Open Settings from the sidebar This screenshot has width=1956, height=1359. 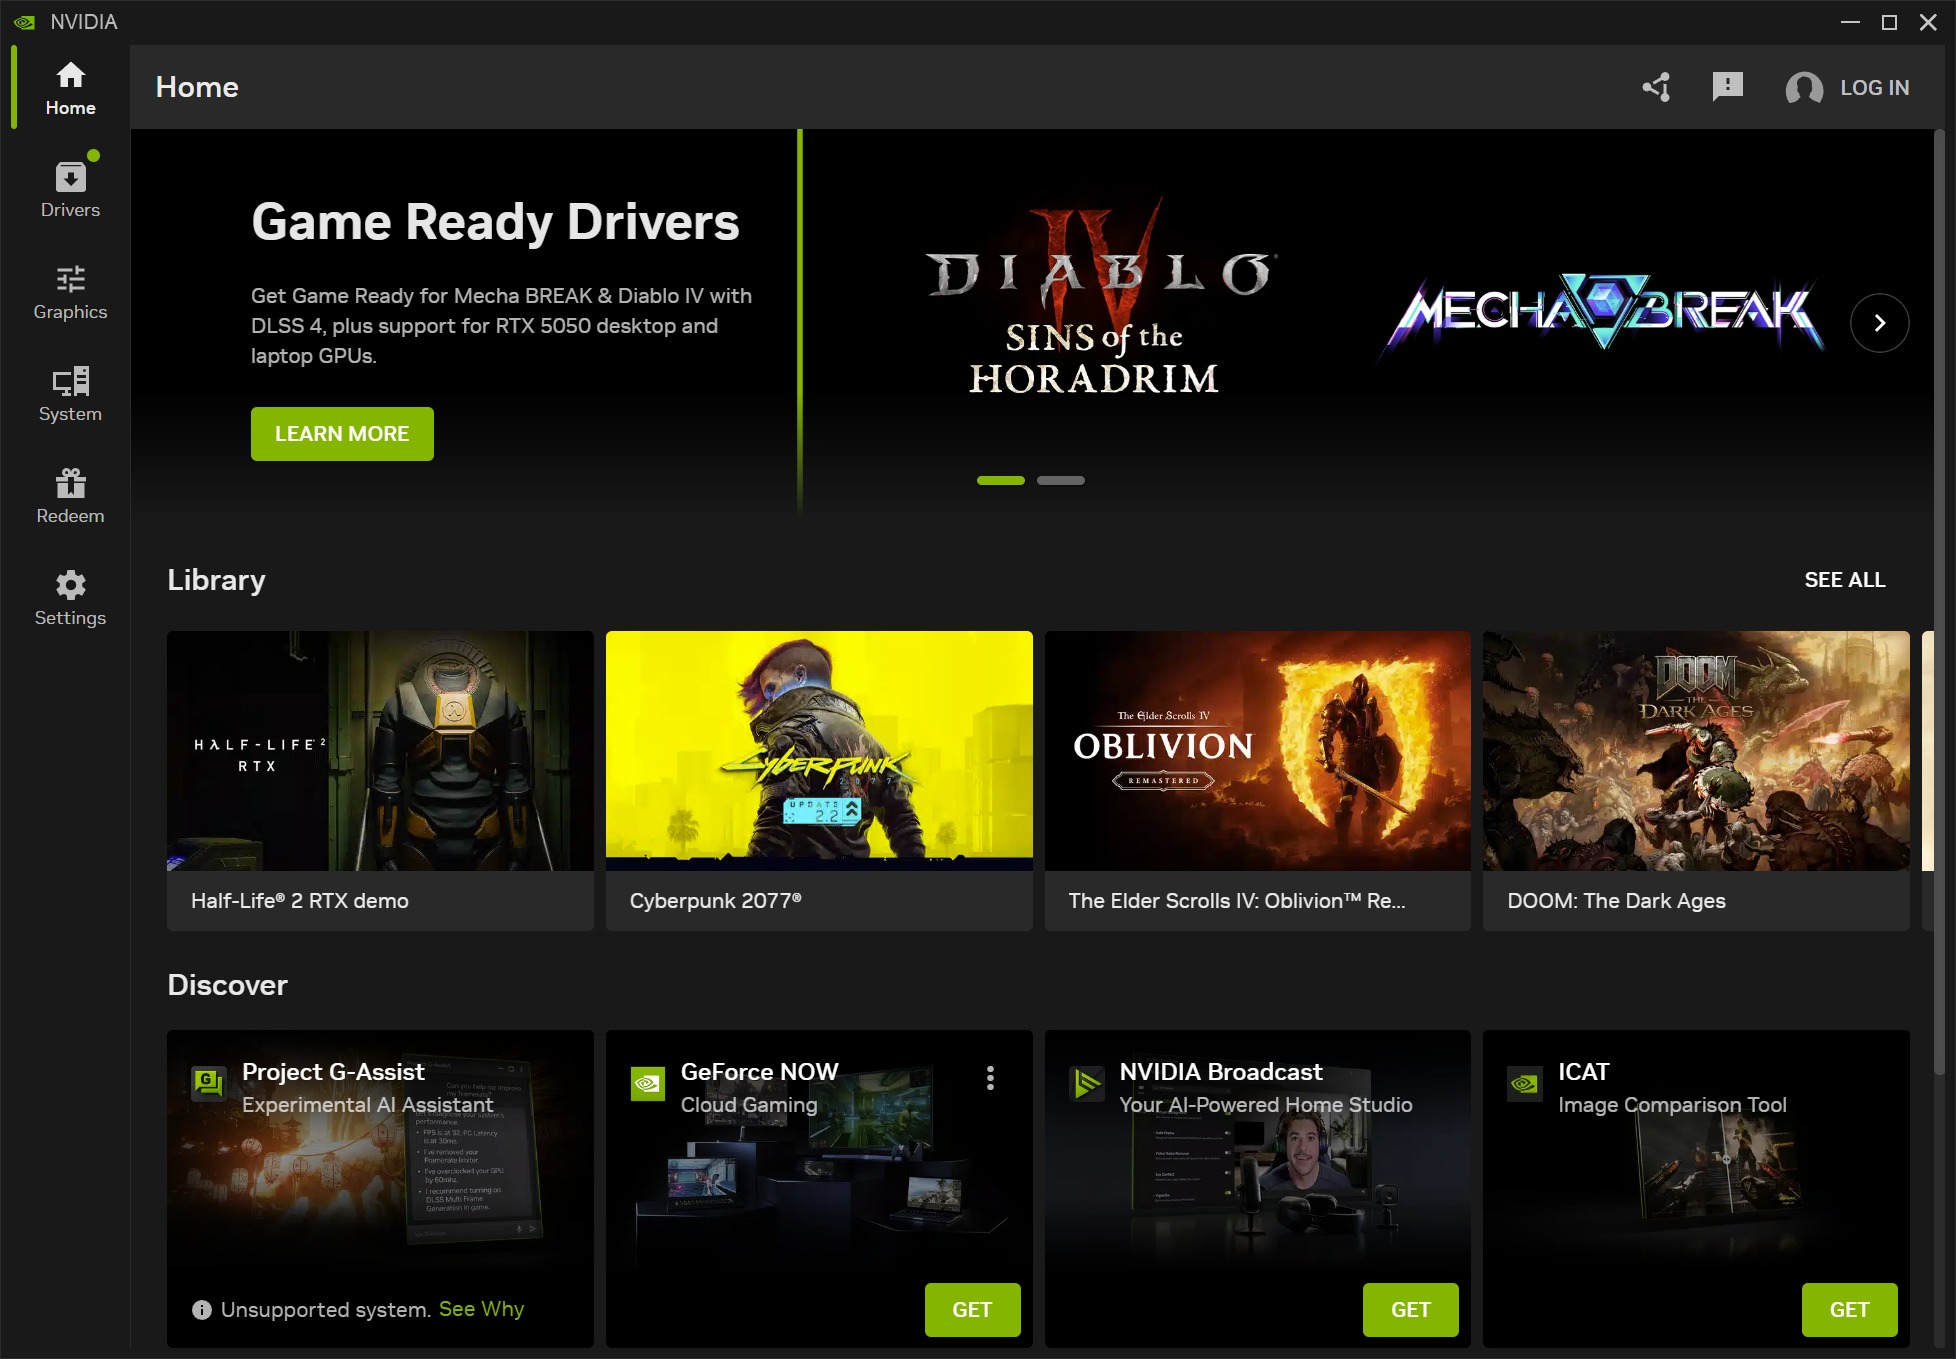coord(70,597)
